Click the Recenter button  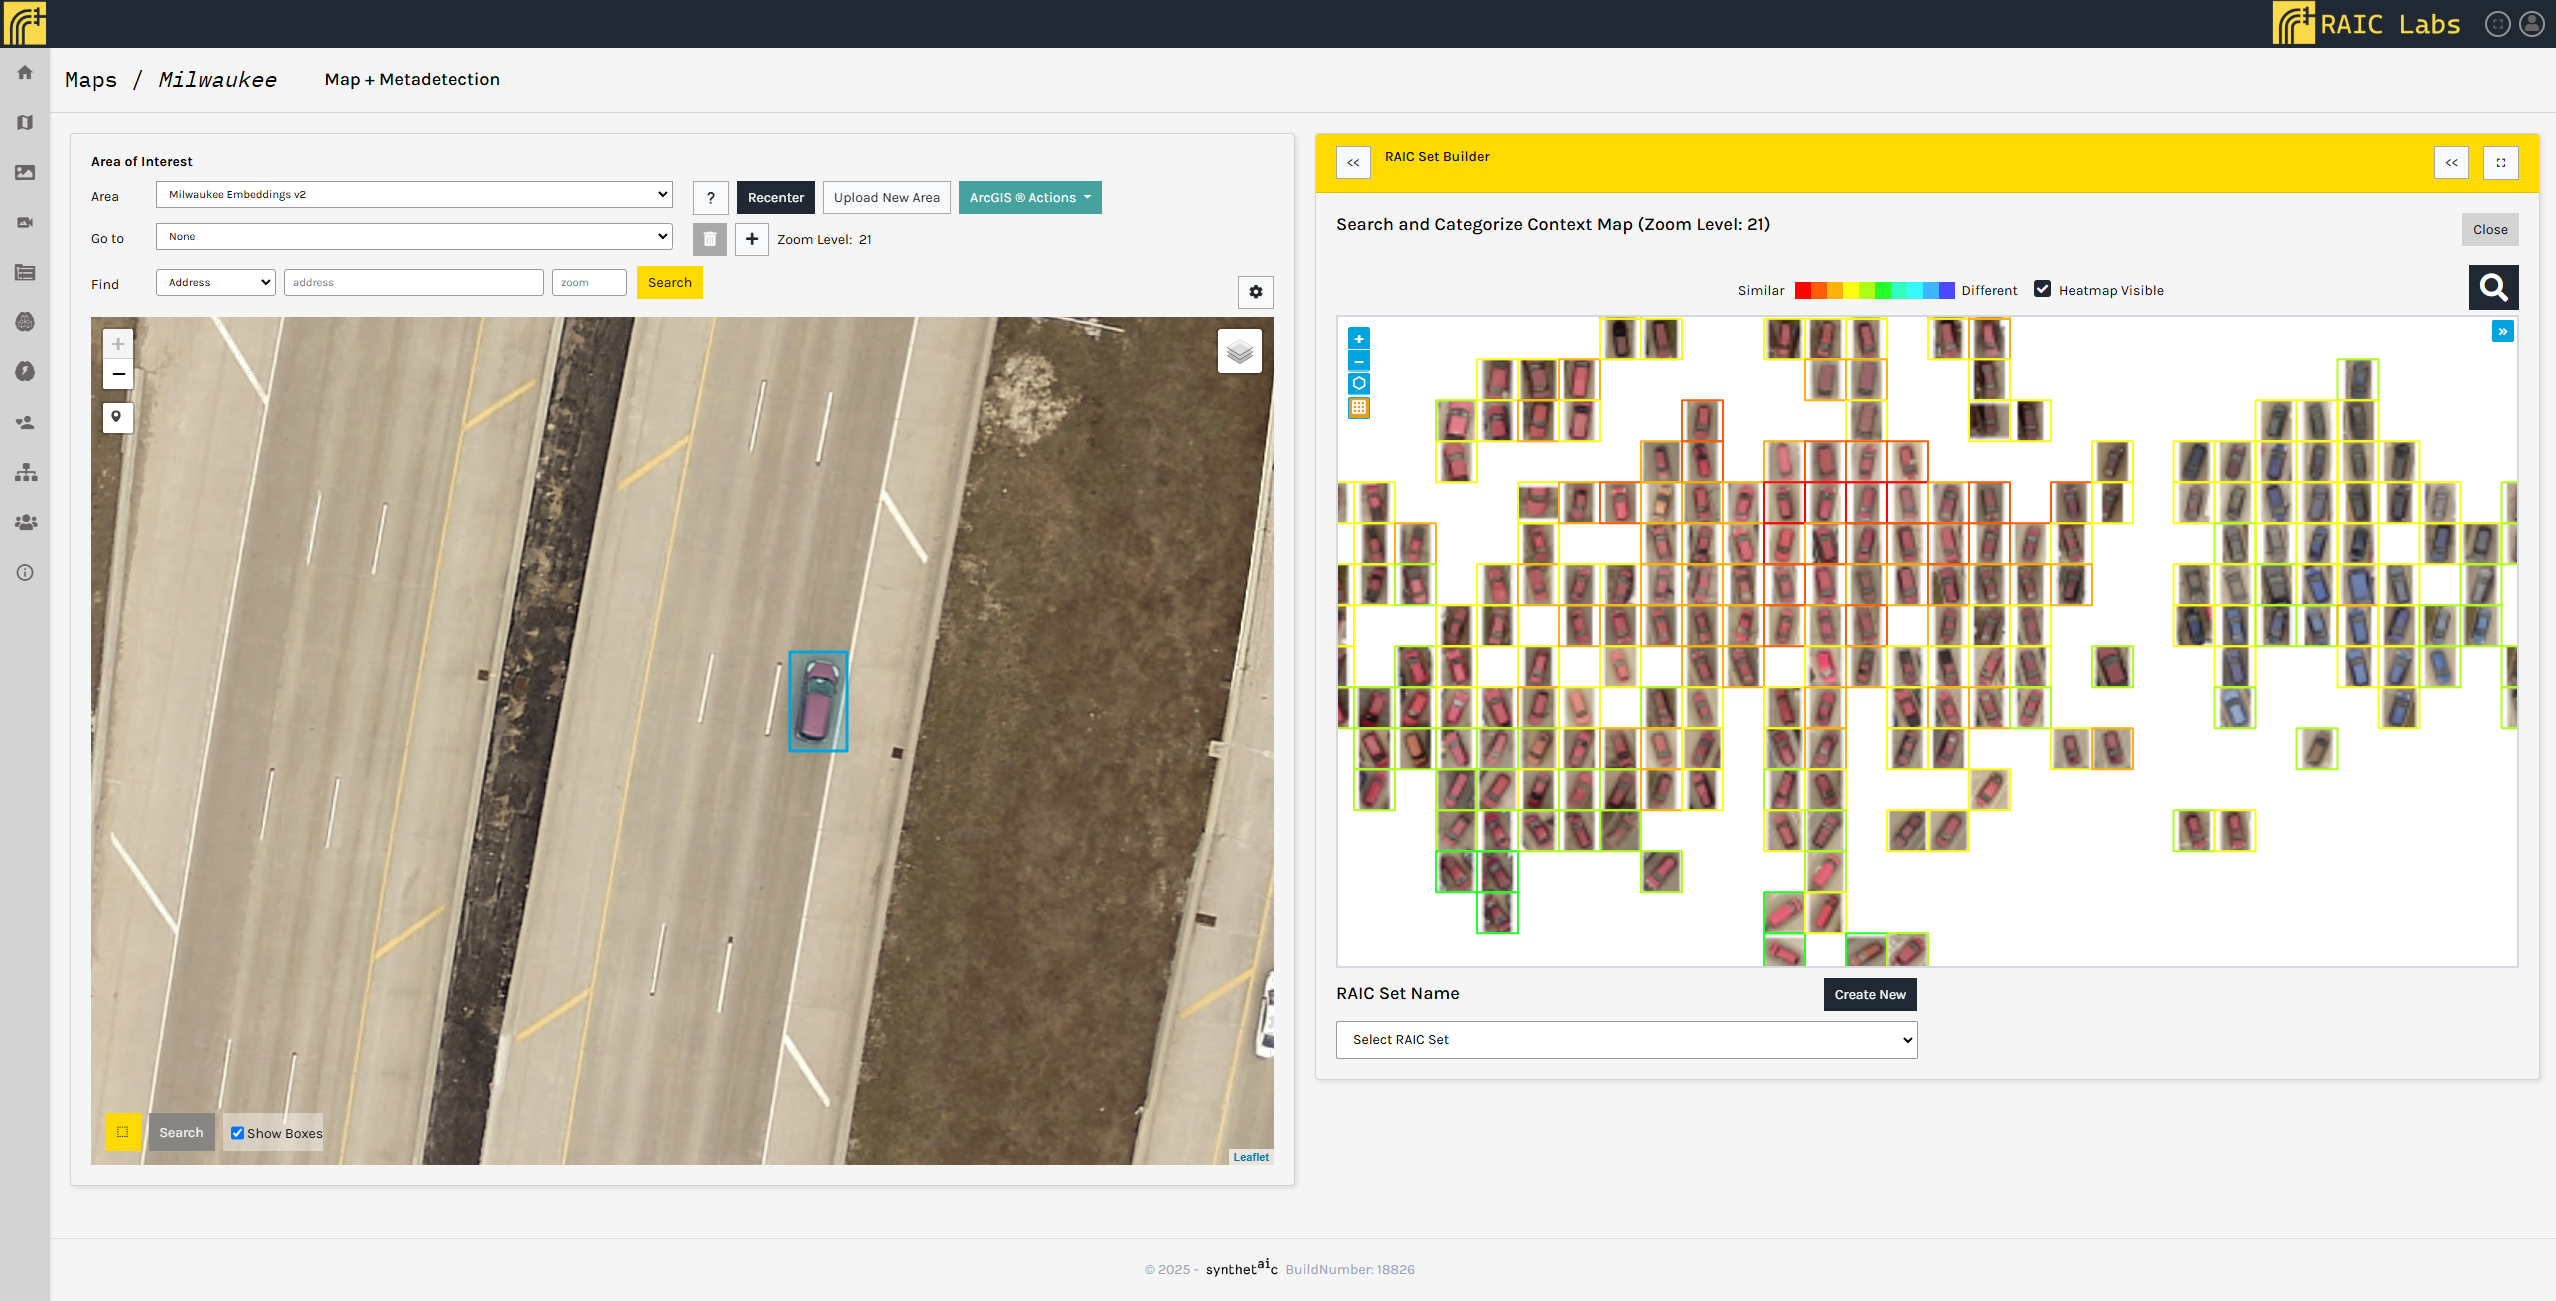click(775, 198)
